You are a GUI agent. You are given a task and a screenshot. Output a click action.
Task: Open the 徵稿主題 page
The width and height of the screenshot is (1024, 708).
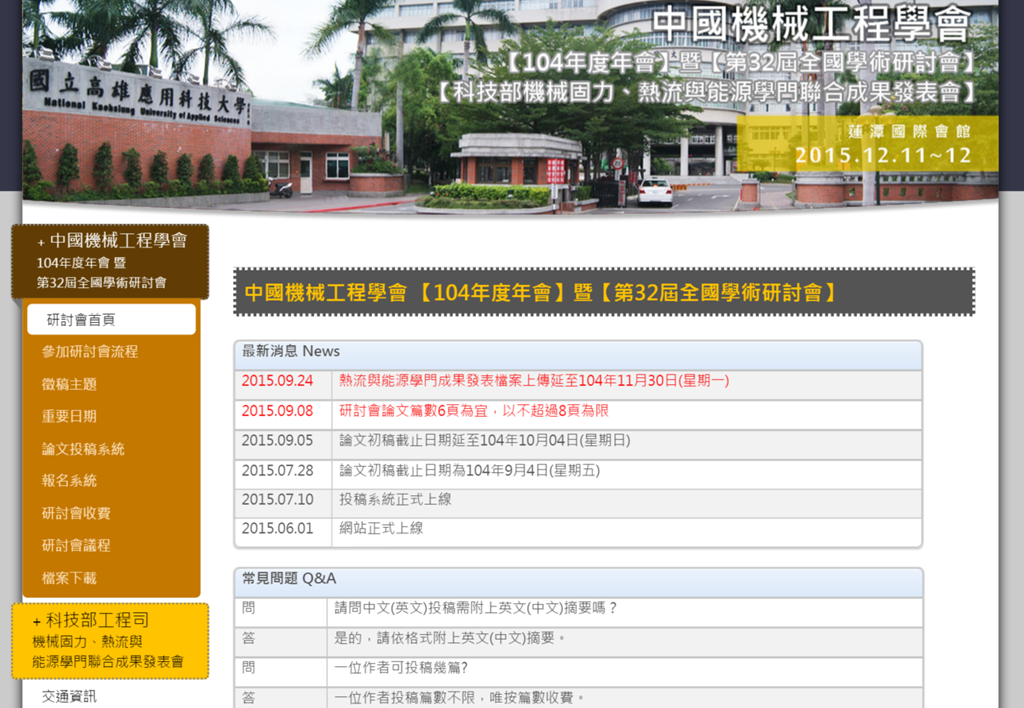pos(69,384)
